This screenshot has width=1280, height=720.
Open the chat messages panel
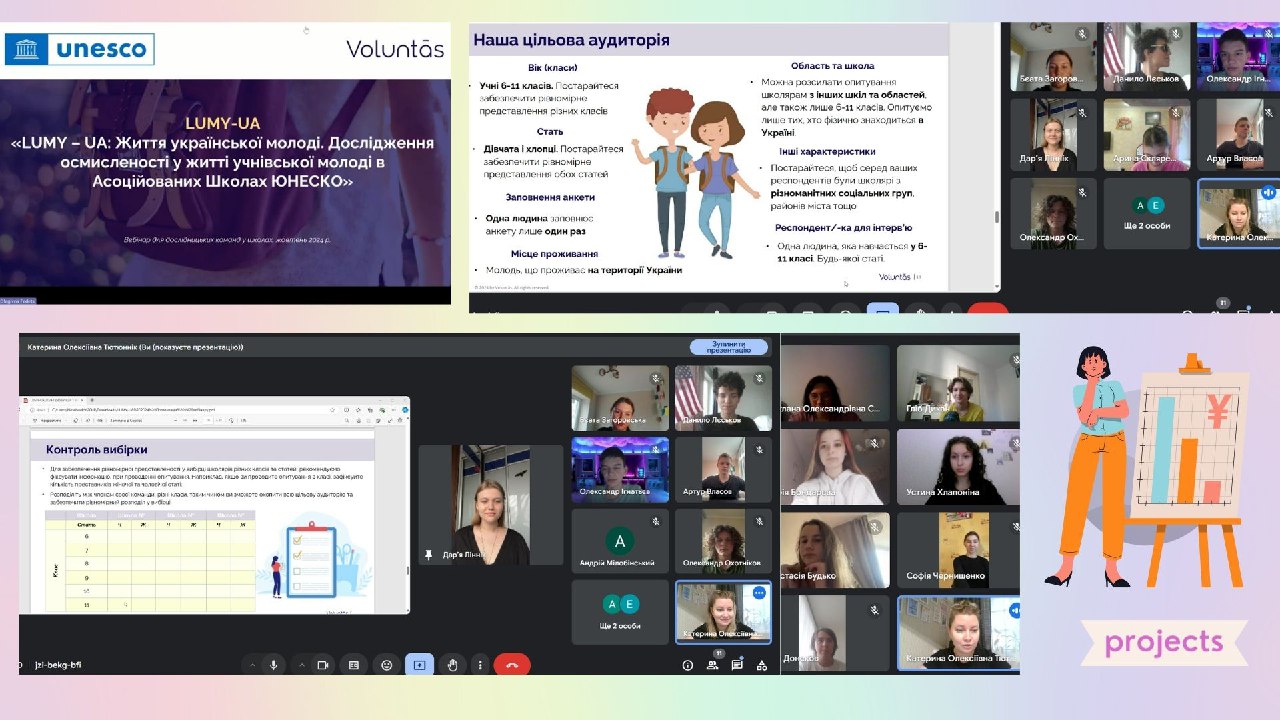tap(737, 665)
